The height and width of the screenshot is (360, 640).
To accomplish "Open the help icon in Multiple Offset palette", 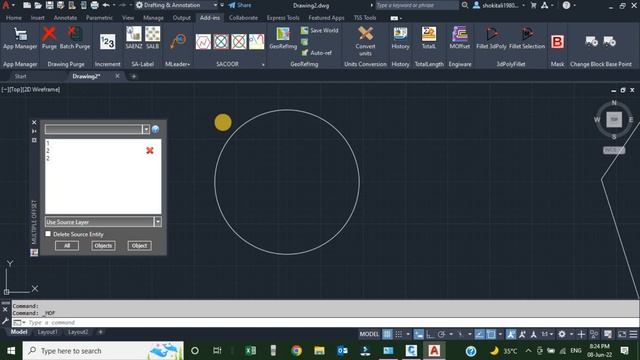I will tap(156, 129).
